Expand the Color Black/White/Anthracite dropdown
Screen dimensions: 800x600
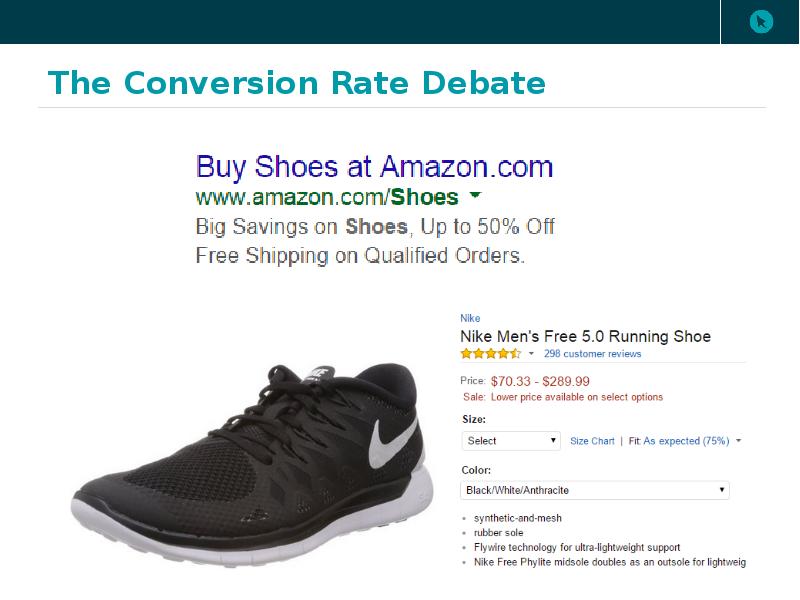pyautogui.click(x=595, y=491)
